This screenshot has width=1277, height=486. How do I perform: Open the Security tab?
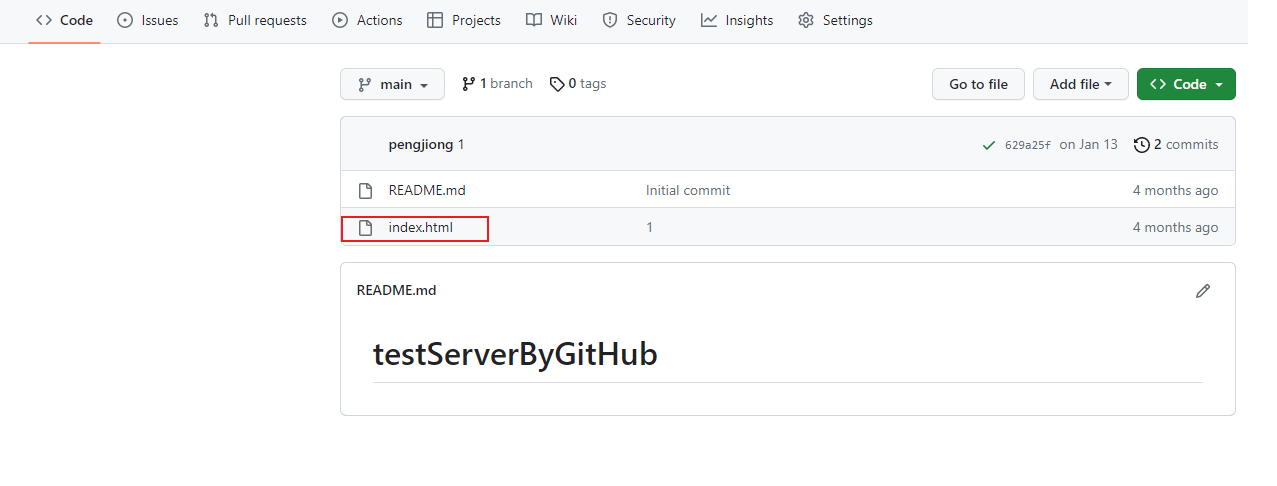639,20
